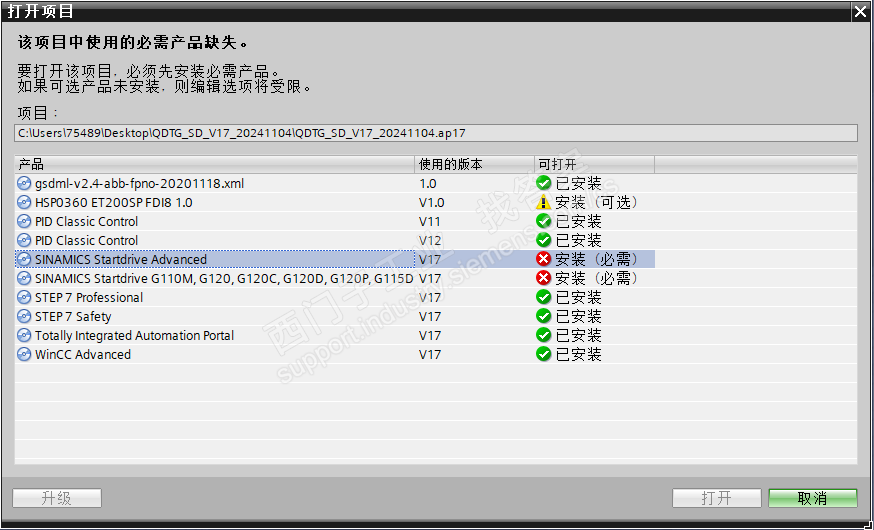Select STEP 7 Professional row text

(x=89, y=297)
